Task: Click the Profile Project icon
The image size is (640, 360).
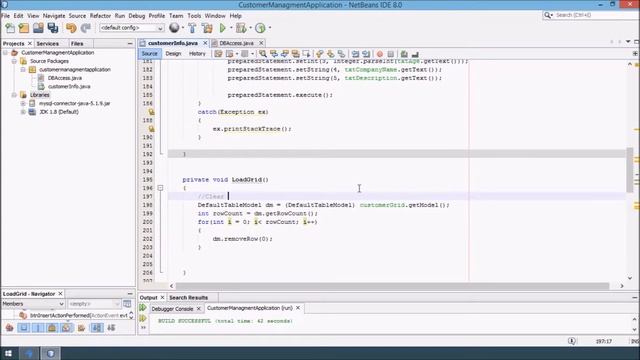Action: click(260, 28)
